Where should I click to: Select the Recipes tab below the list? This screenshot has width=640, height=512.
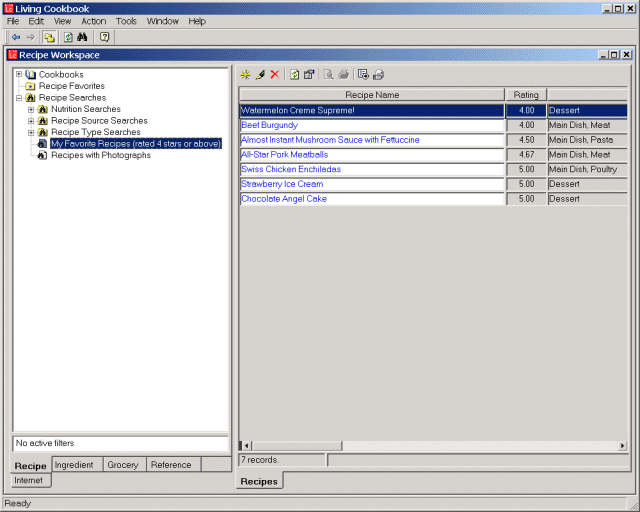click(259, 481)
